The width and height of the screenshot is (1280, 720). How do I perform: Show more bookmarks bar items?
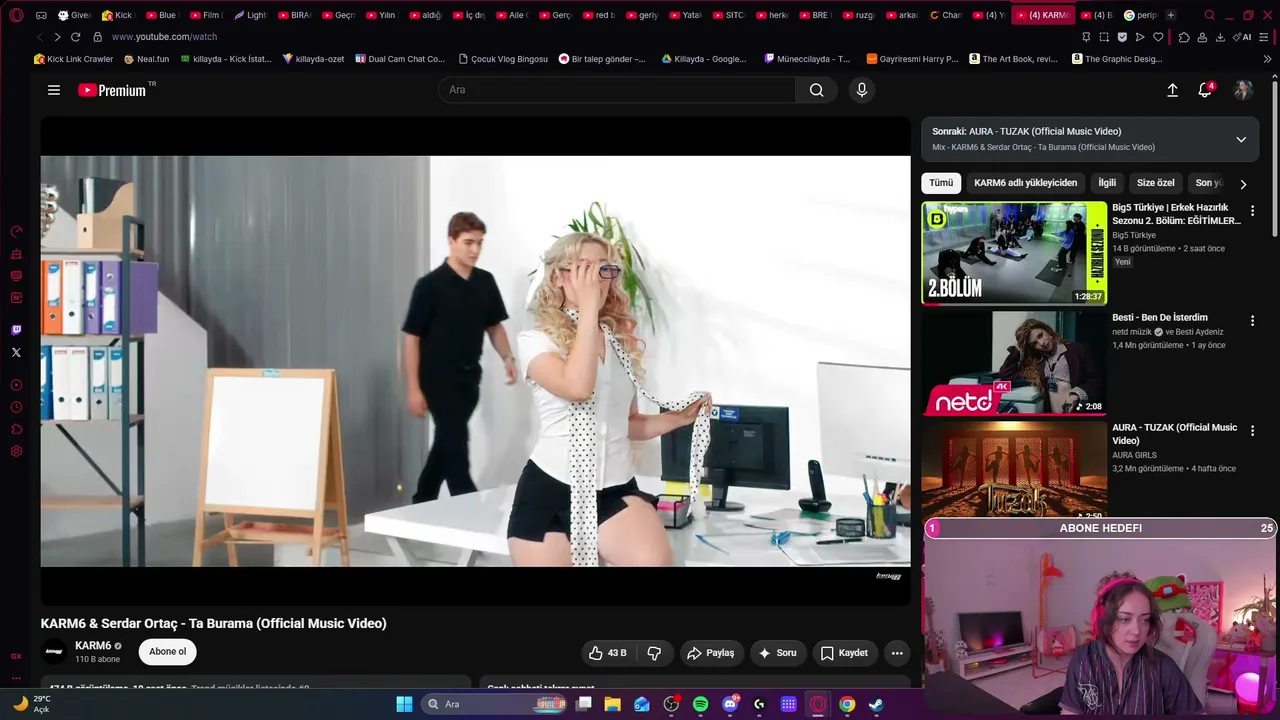coord(1267,59)
